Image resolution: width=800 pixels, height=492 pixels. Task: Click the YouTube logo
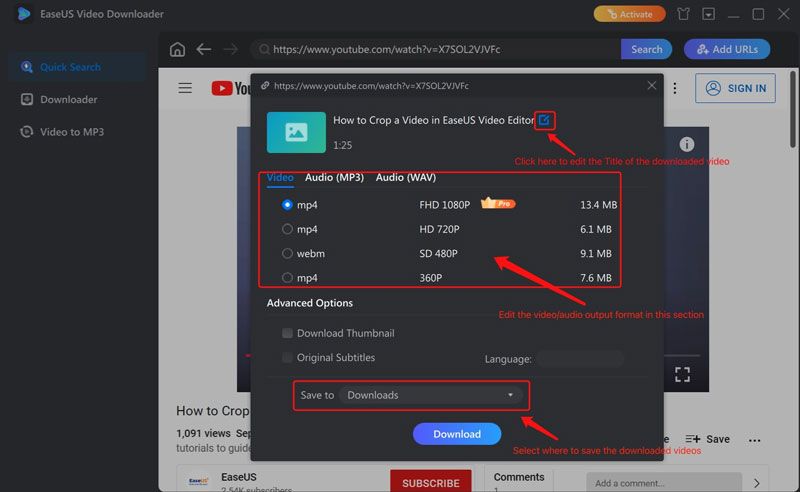pyautogui.click(x=231, y=88)
